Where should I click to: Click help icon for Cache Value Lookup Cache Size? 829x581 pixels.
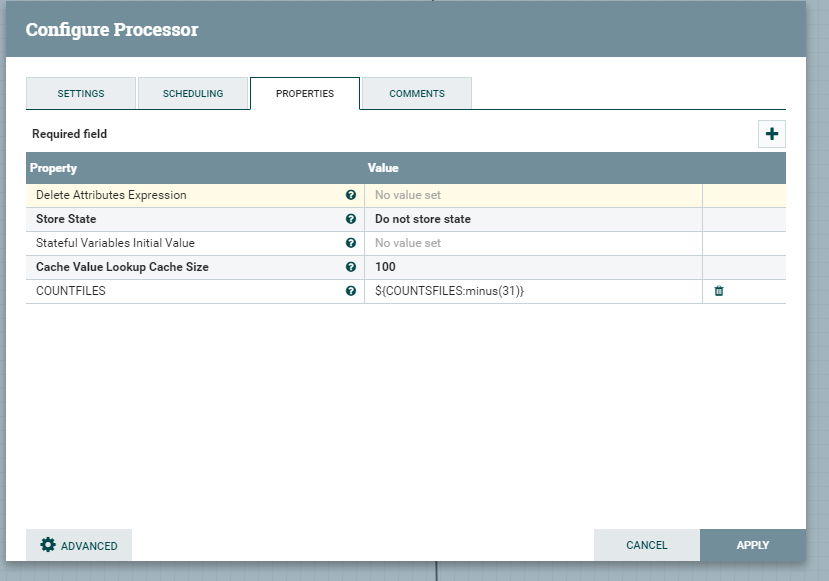click(x=351, y=267)
